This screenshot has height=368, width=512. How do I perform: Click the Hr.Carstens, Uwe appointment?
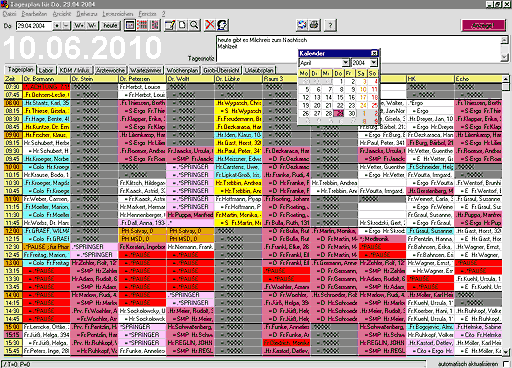pos(239,167)
